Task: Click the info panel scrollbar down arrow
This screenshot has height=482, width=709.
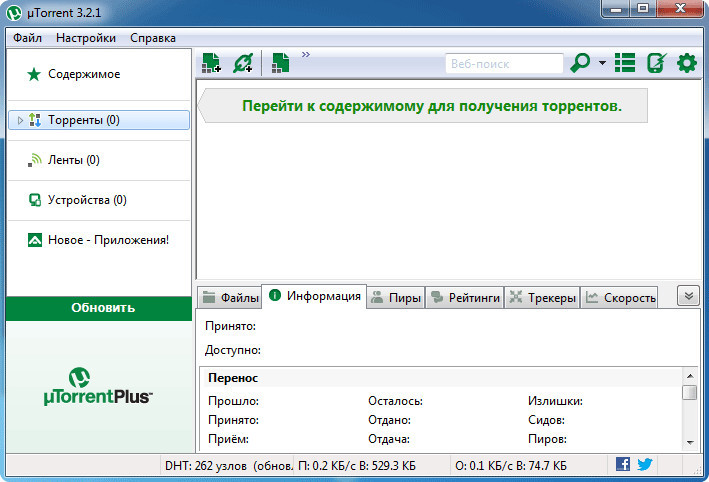Action: (x=690, y=443)
